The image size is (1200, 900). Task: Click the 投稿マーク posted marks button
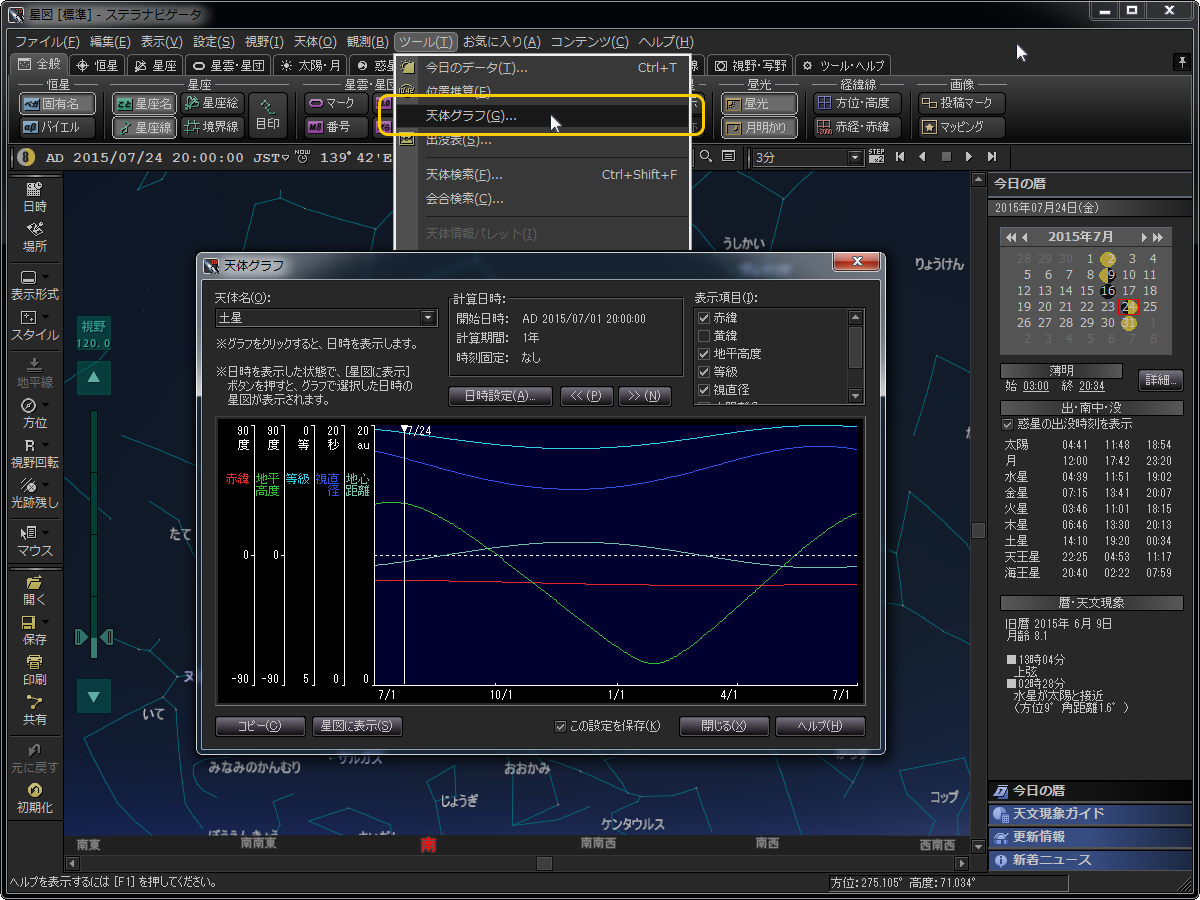[x=961, y=103]
